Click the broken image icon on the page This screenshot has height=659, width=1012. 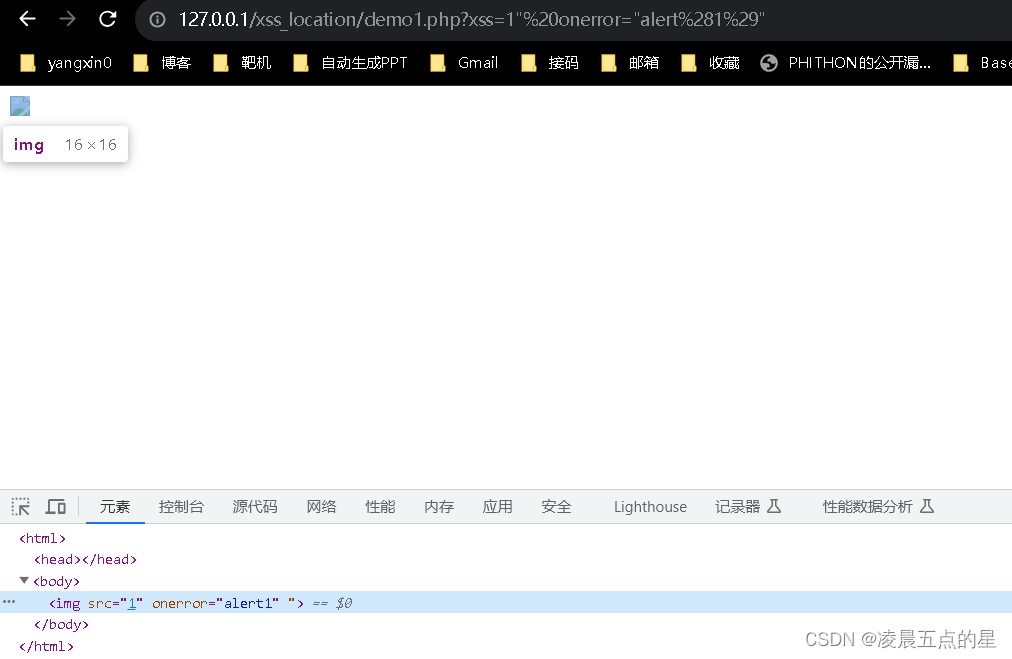pos(19,105)
